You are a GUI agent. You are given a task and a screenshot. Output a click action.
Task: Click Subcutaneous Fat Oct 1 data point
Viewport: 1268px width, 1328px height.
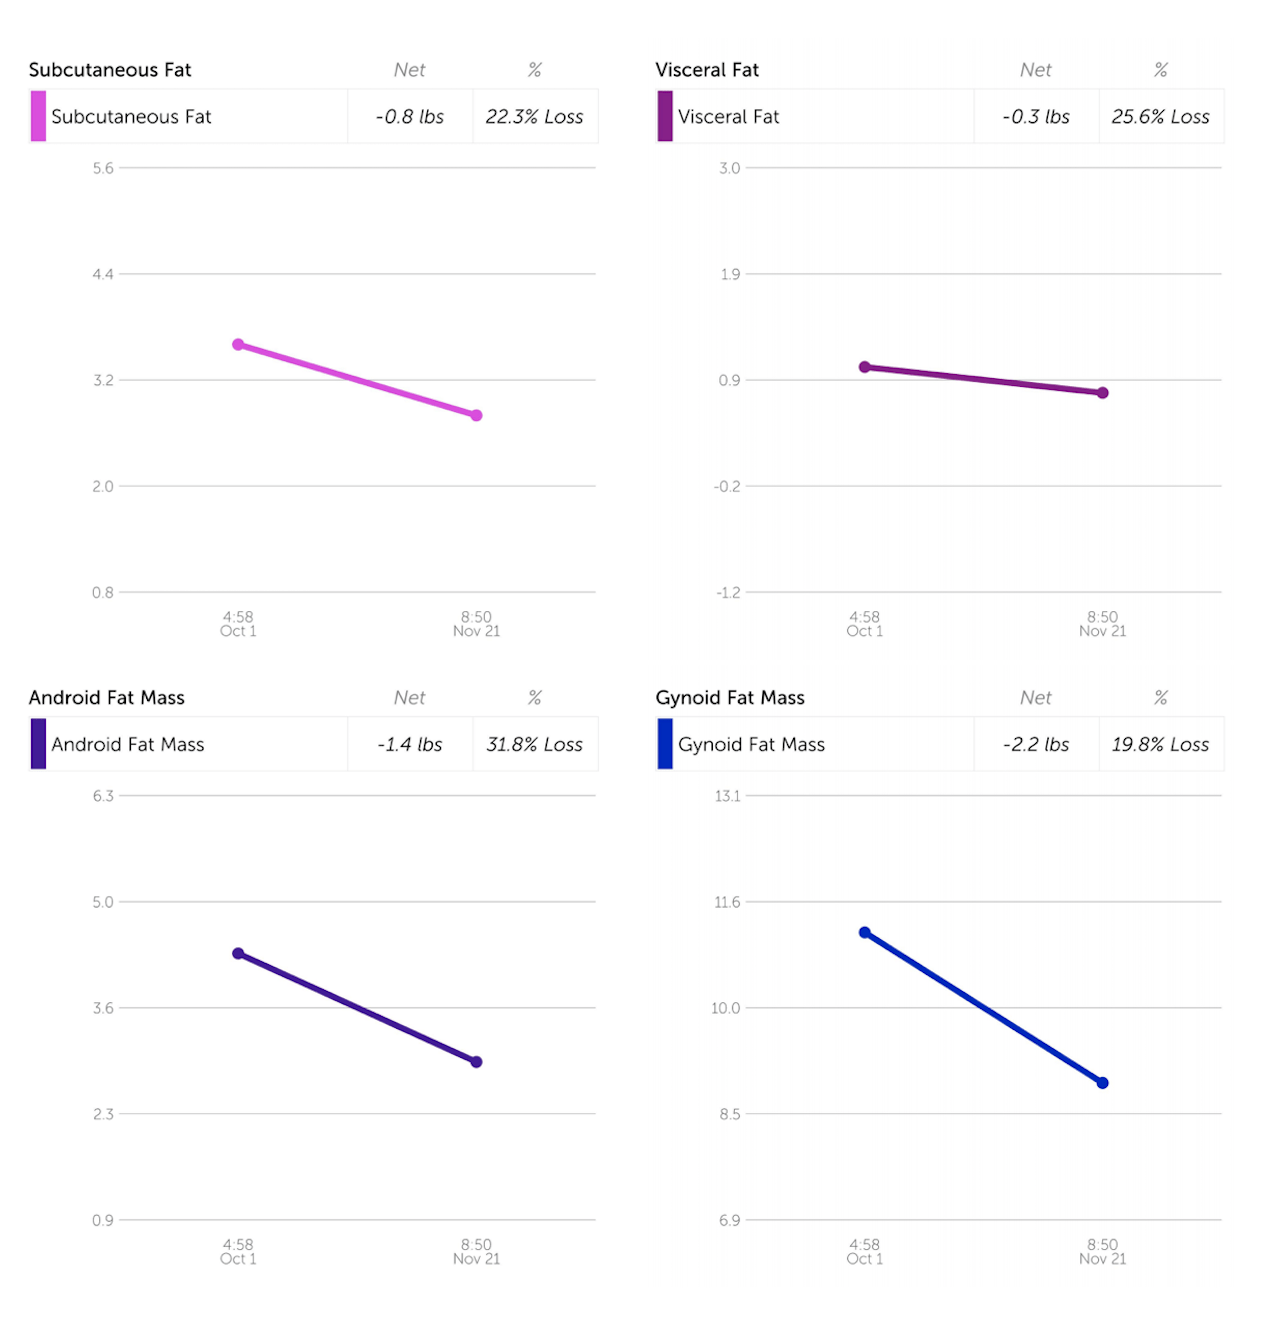click(x=238, y=344)
